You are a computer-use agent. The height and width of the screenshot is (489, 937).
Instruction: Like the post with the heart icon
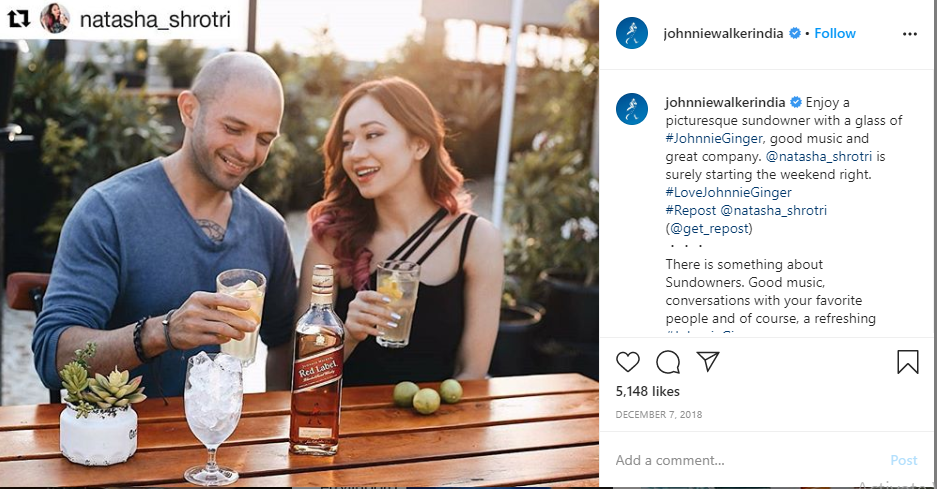pos(627,362)
